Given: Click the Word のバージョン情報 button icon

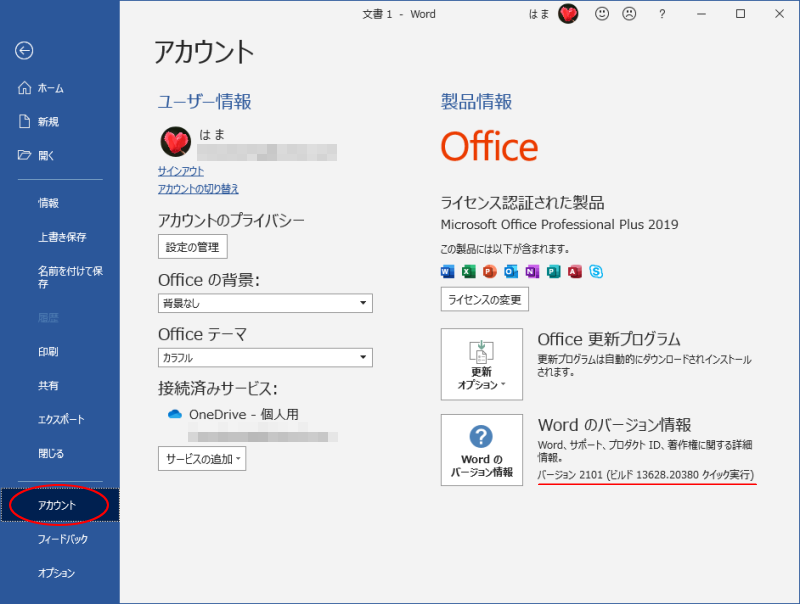Looking at the screenshot, I should (481, 450).
